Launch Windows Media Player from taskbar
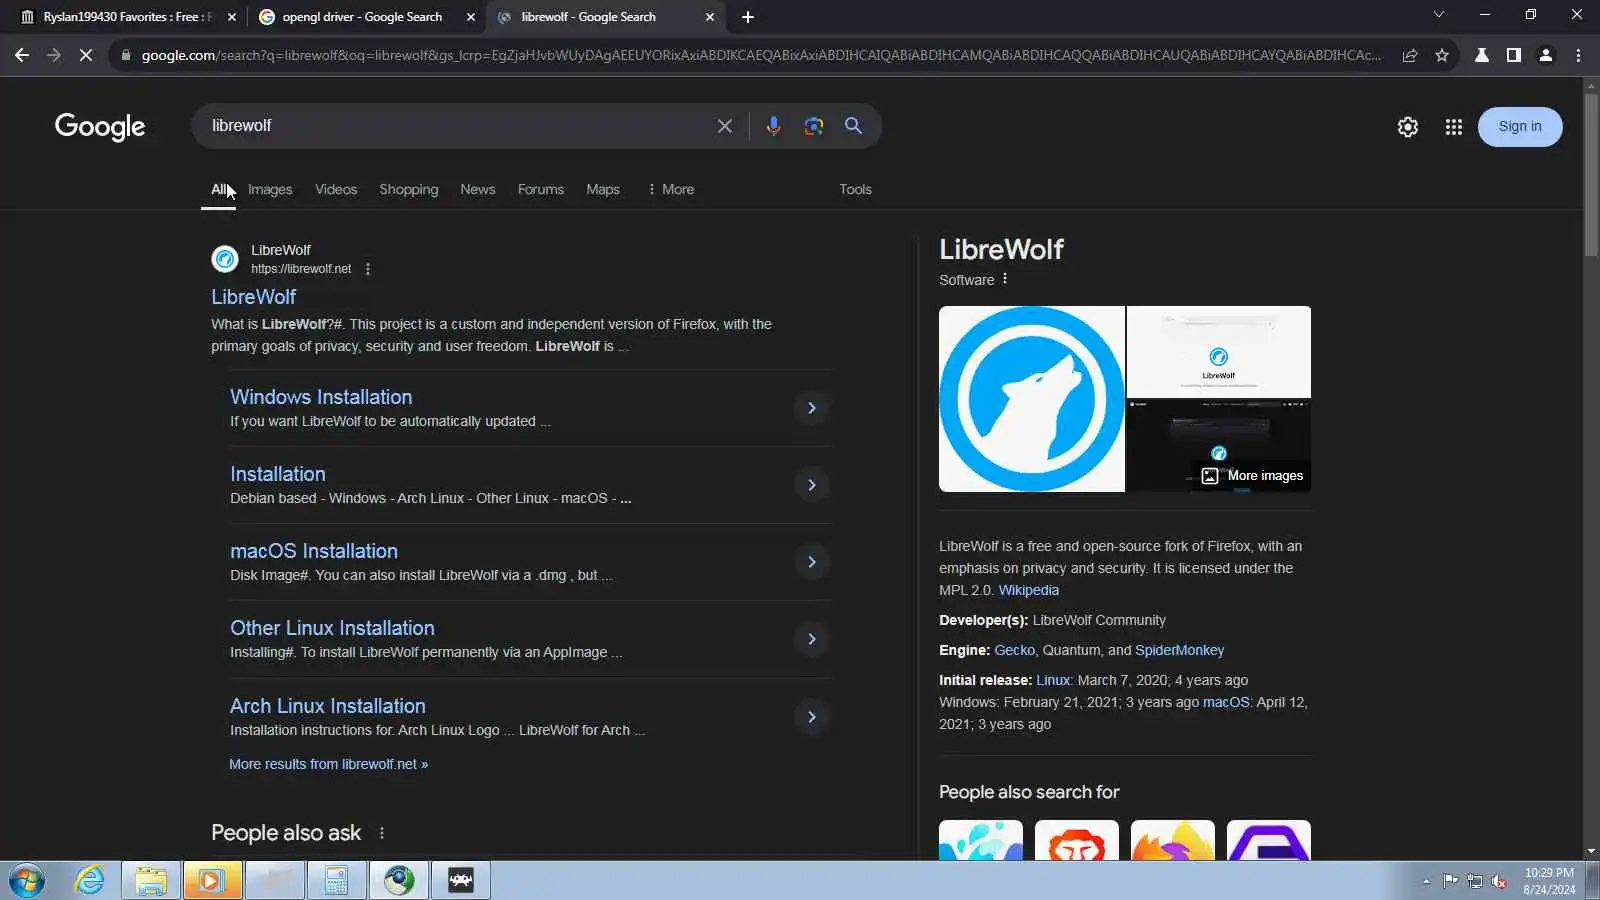 pos(212,881)
